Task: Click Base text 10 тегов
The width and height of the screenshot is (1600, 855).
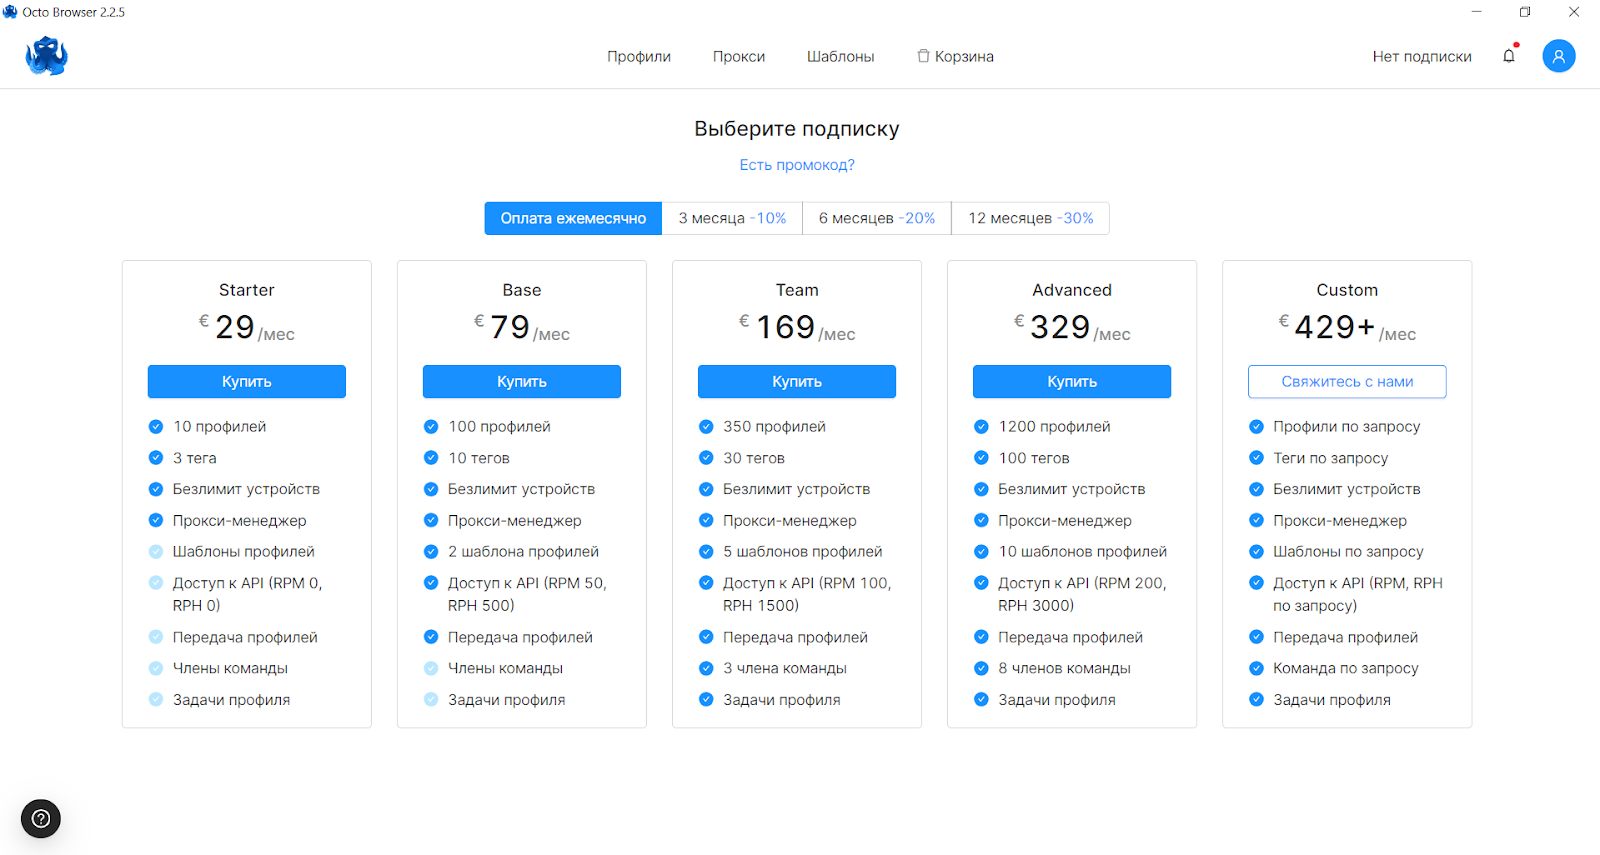Action: (479, 458)
